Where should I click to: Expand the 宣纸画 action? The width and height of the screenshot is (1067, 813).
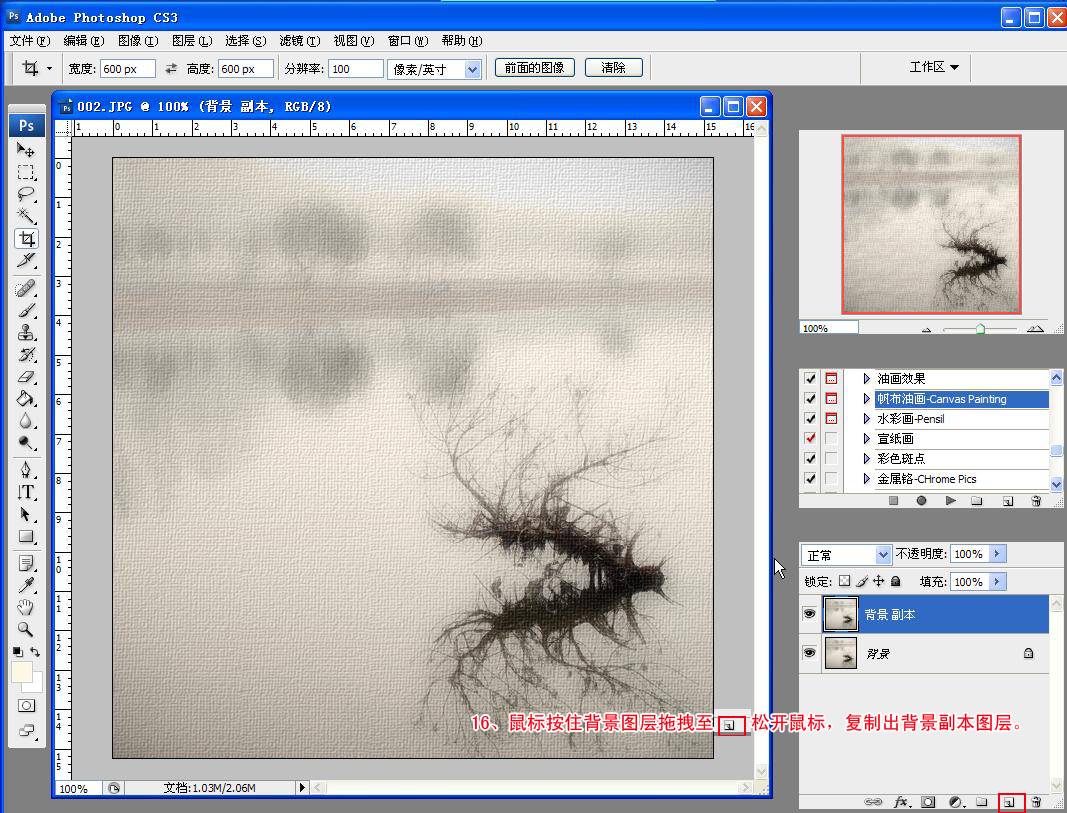point(866,439)
